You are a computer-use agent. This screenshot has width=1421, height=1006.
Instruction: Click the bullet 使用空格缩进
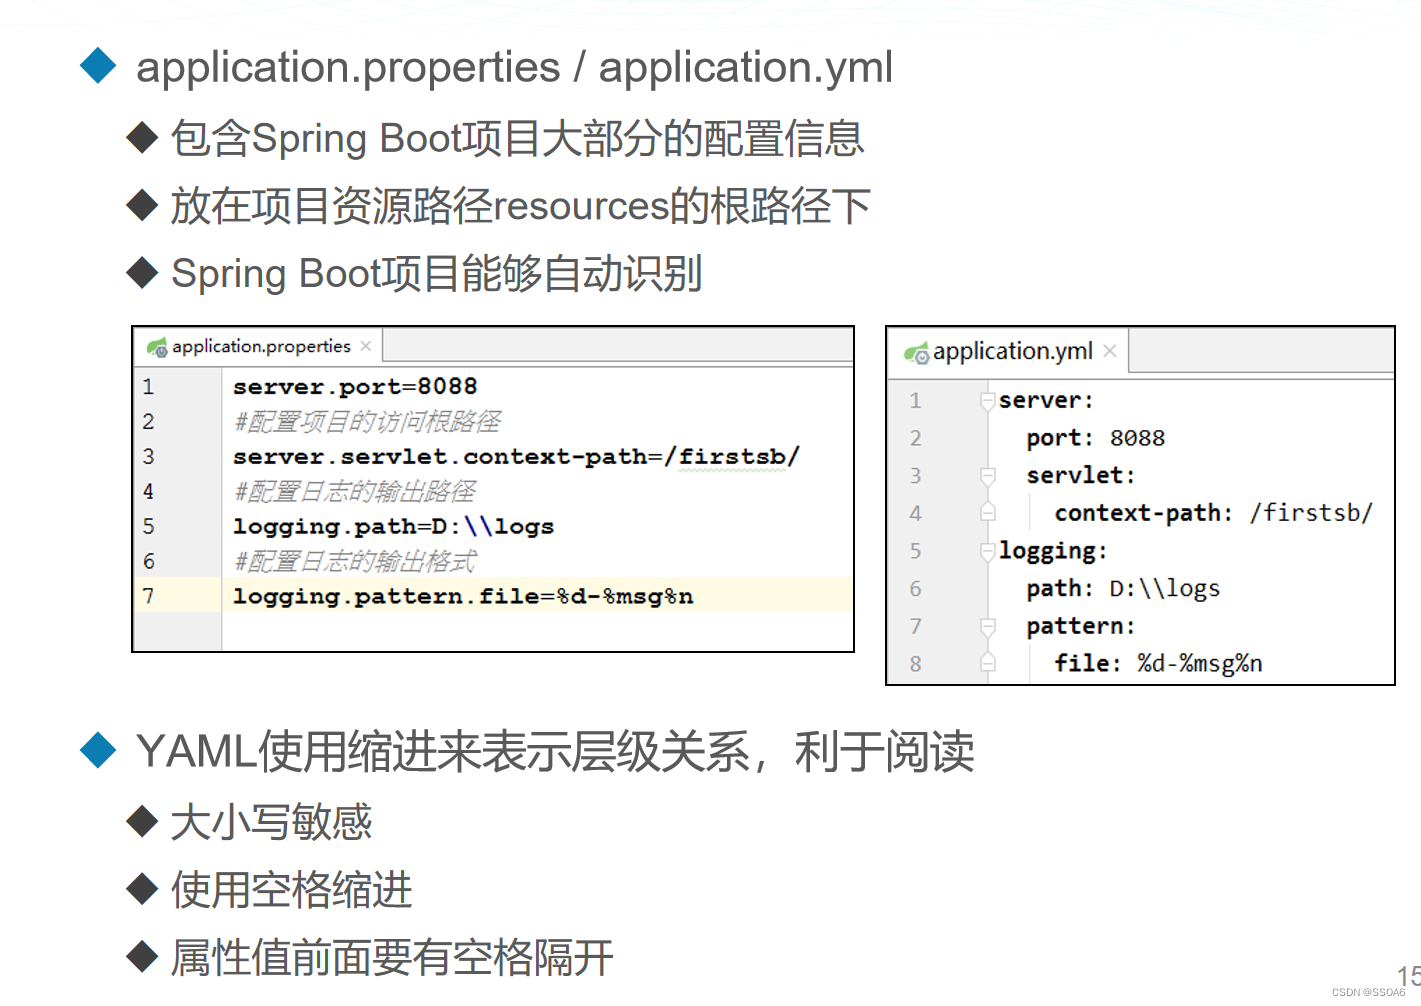(x=291, y=890)
